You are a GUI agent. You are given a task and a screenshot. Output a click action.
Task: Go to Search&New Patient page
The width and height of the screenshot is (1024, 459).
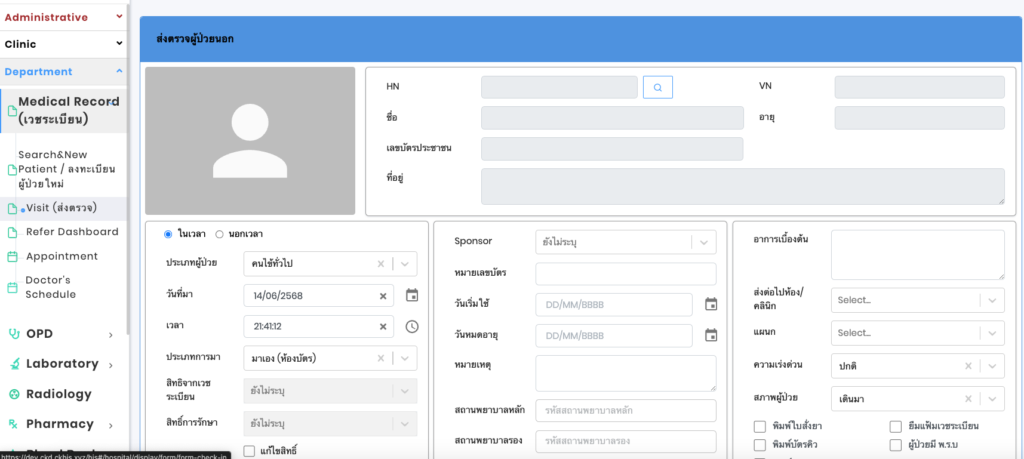[x=66, y=169]
